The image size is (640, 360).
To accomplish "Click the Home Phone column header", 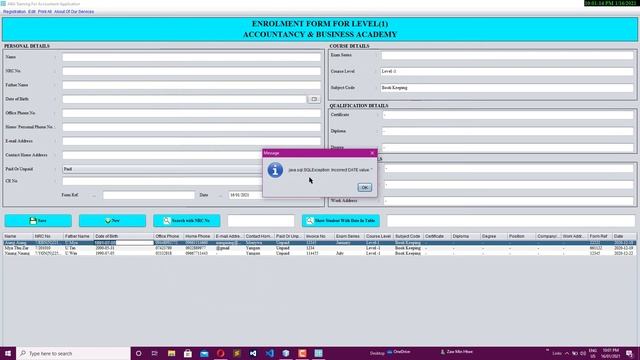I will [x=199, y=236].
